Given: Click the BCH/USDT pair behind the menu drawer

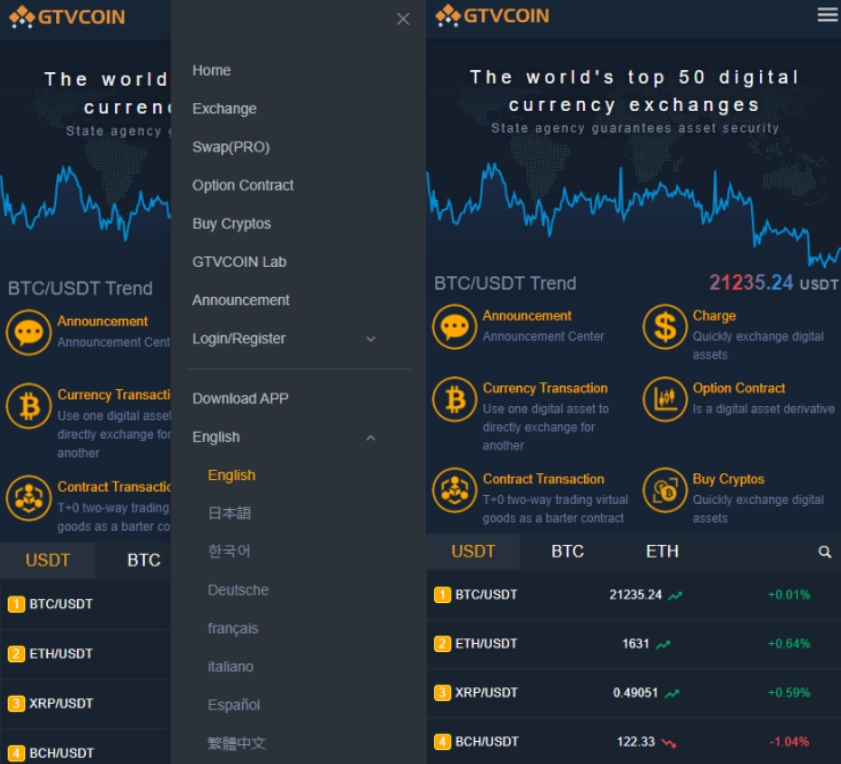Looking at the screenshot, I should pos(61,753).
